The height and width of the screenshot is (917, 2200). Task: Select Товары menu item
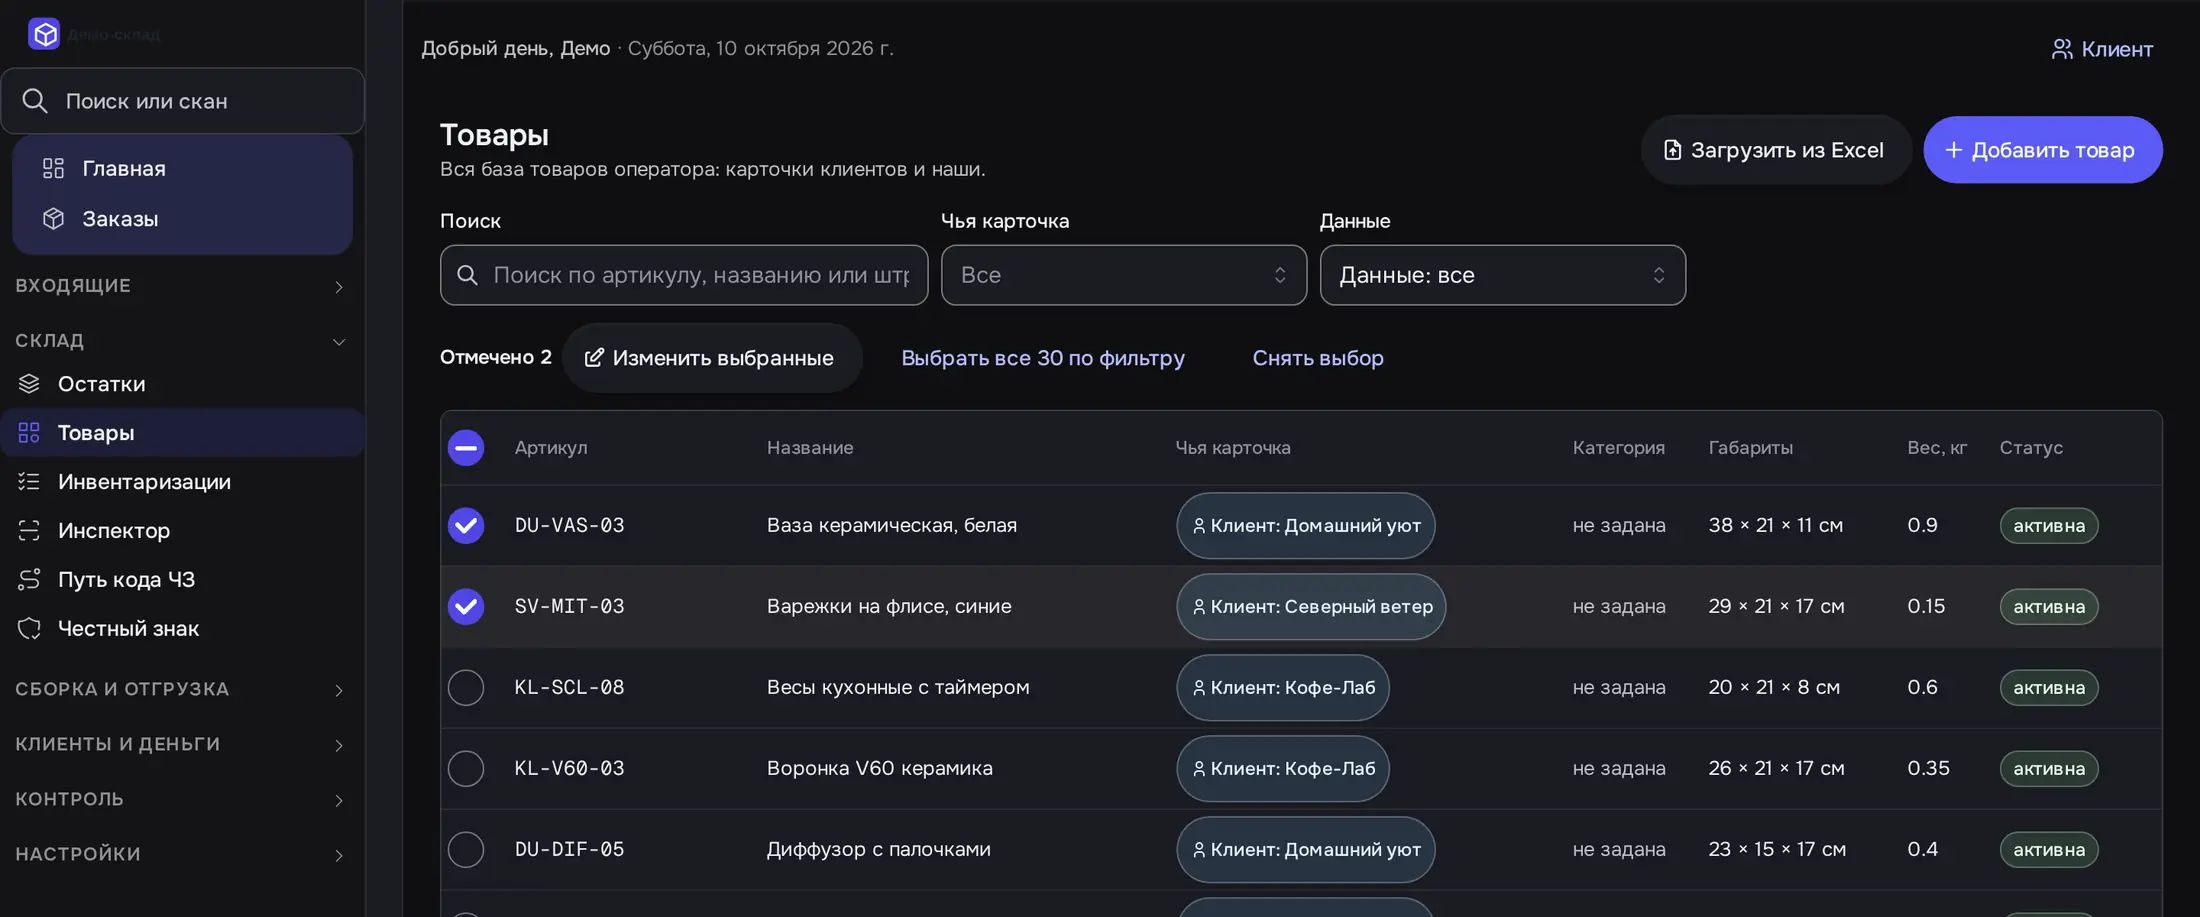(x=182, y=433)
